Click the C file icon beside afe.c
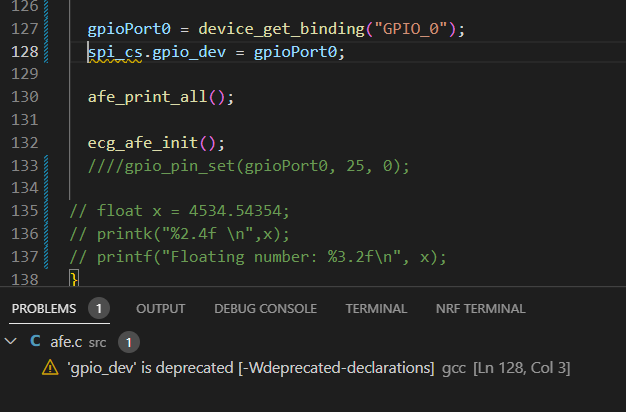The height and width of the screenshot is (412, 626). 35,341
